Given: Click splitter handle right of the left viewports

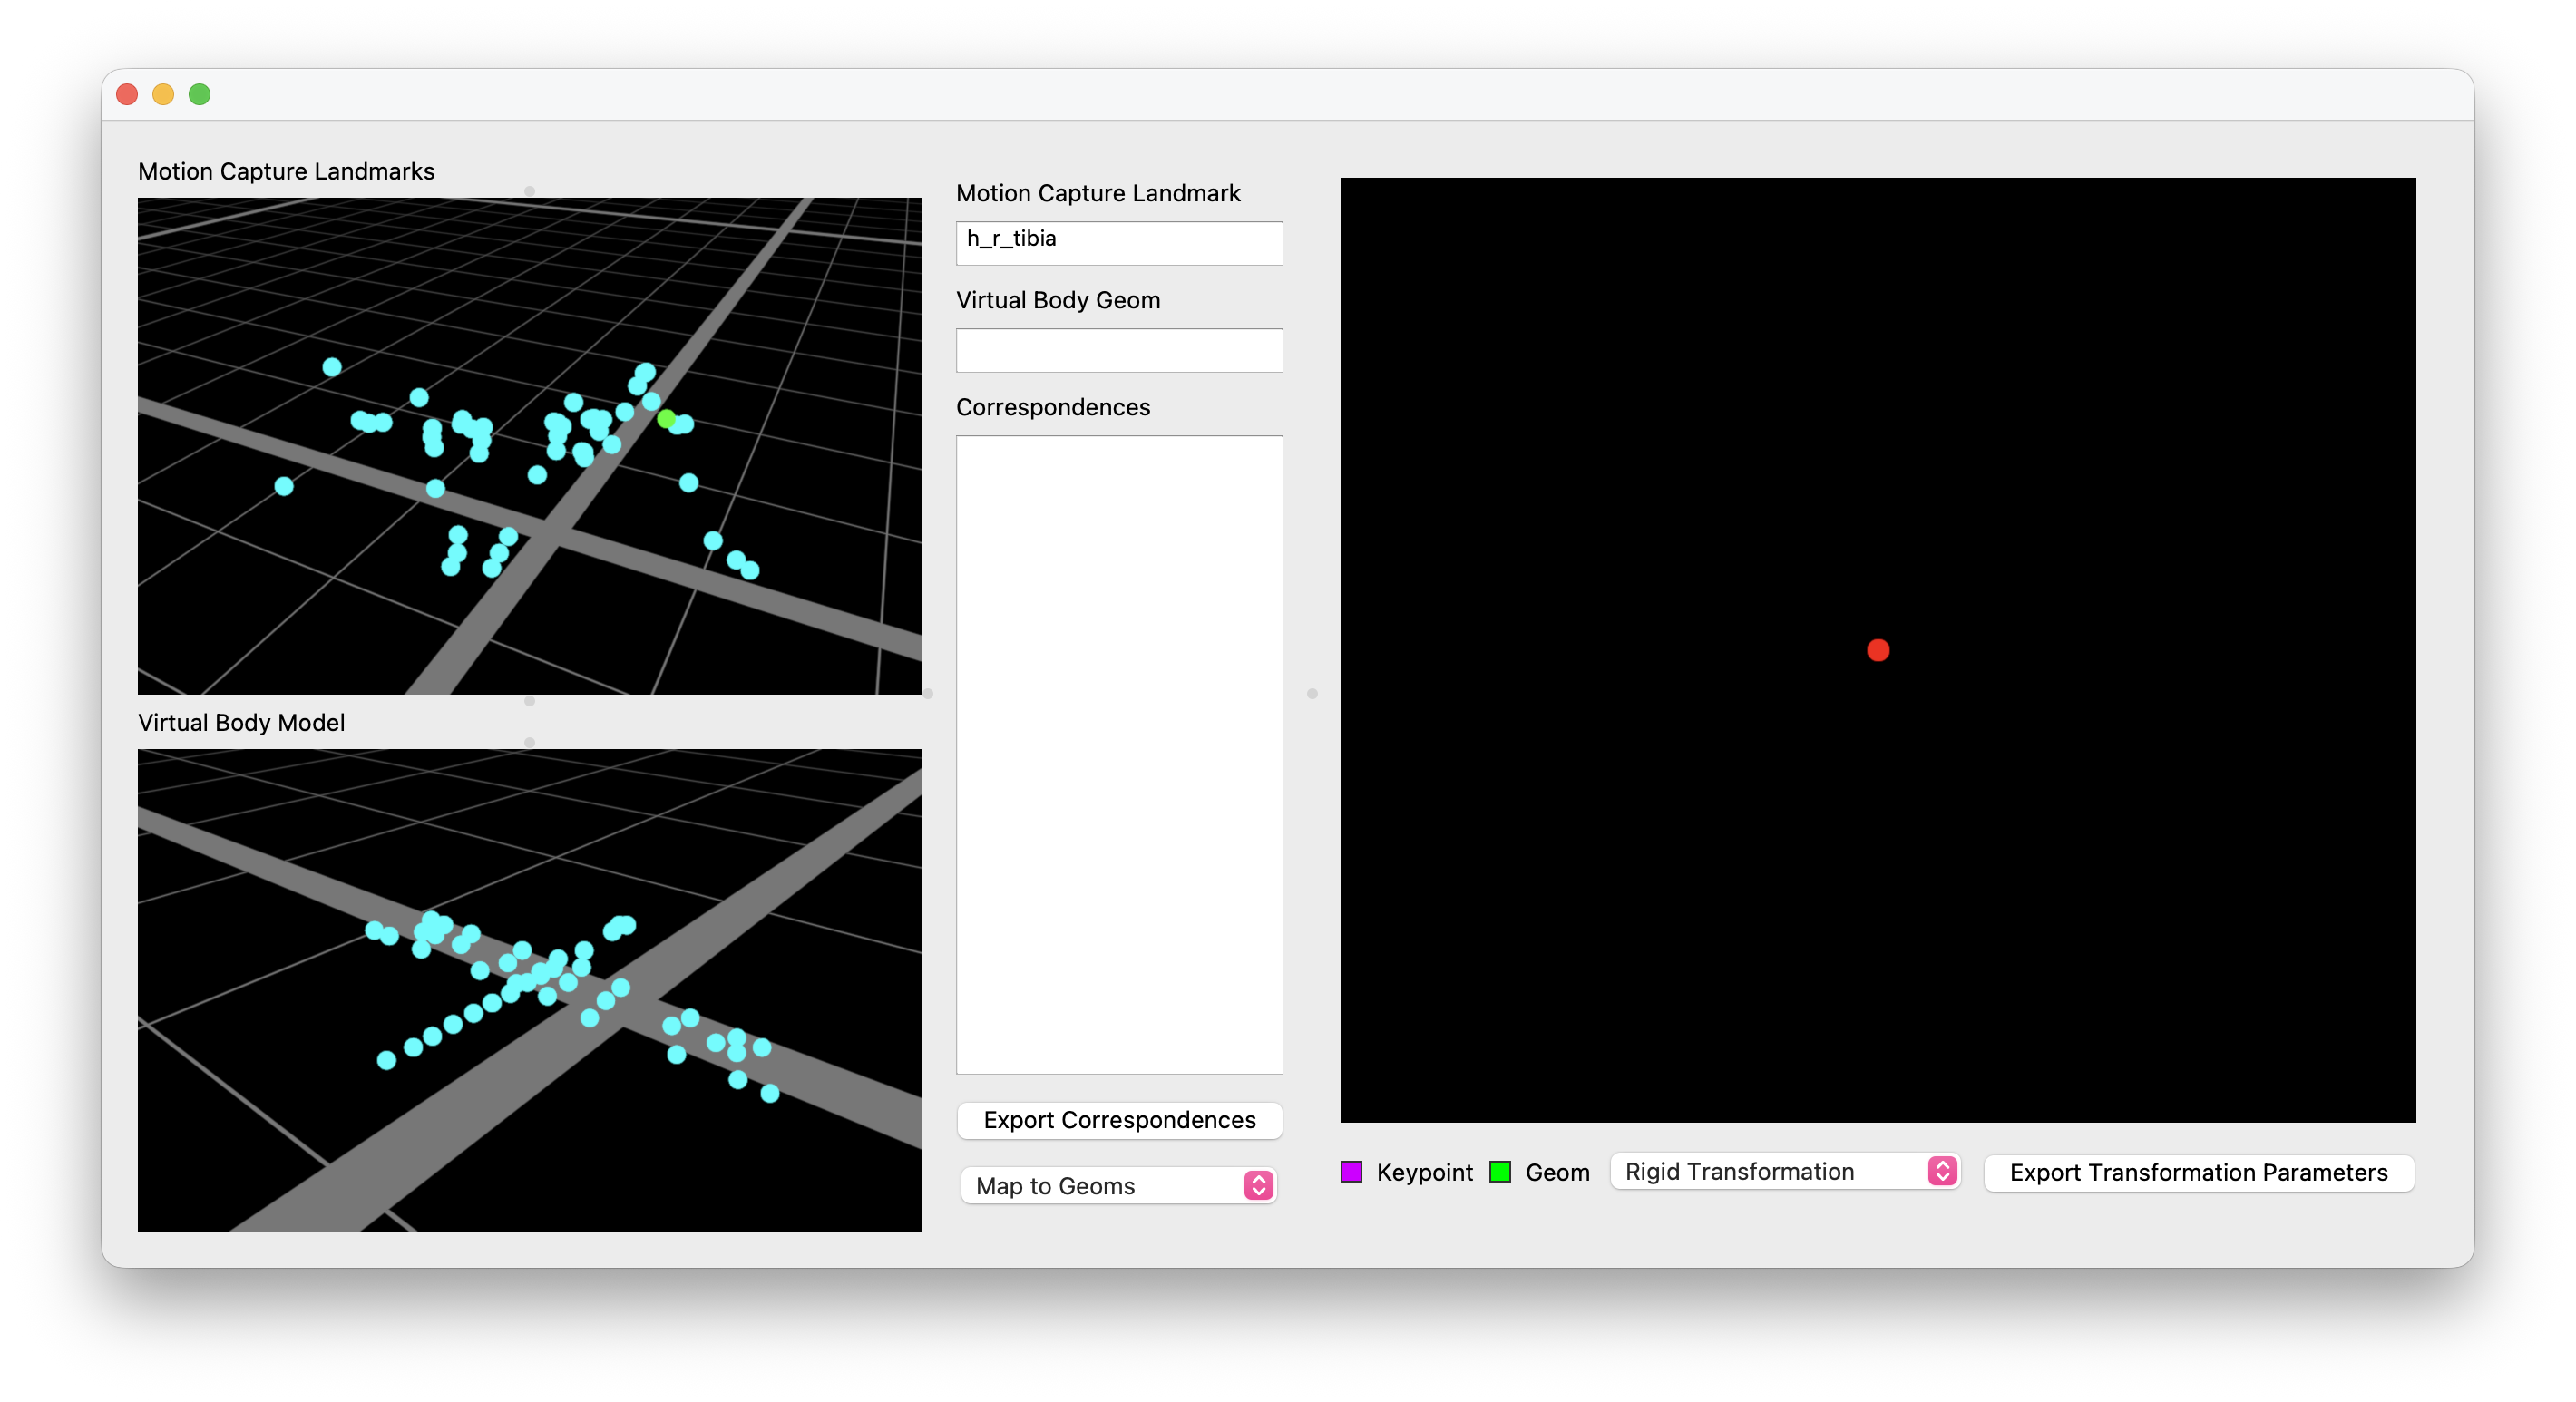Looking at the screenshot, I should point(928,693).
